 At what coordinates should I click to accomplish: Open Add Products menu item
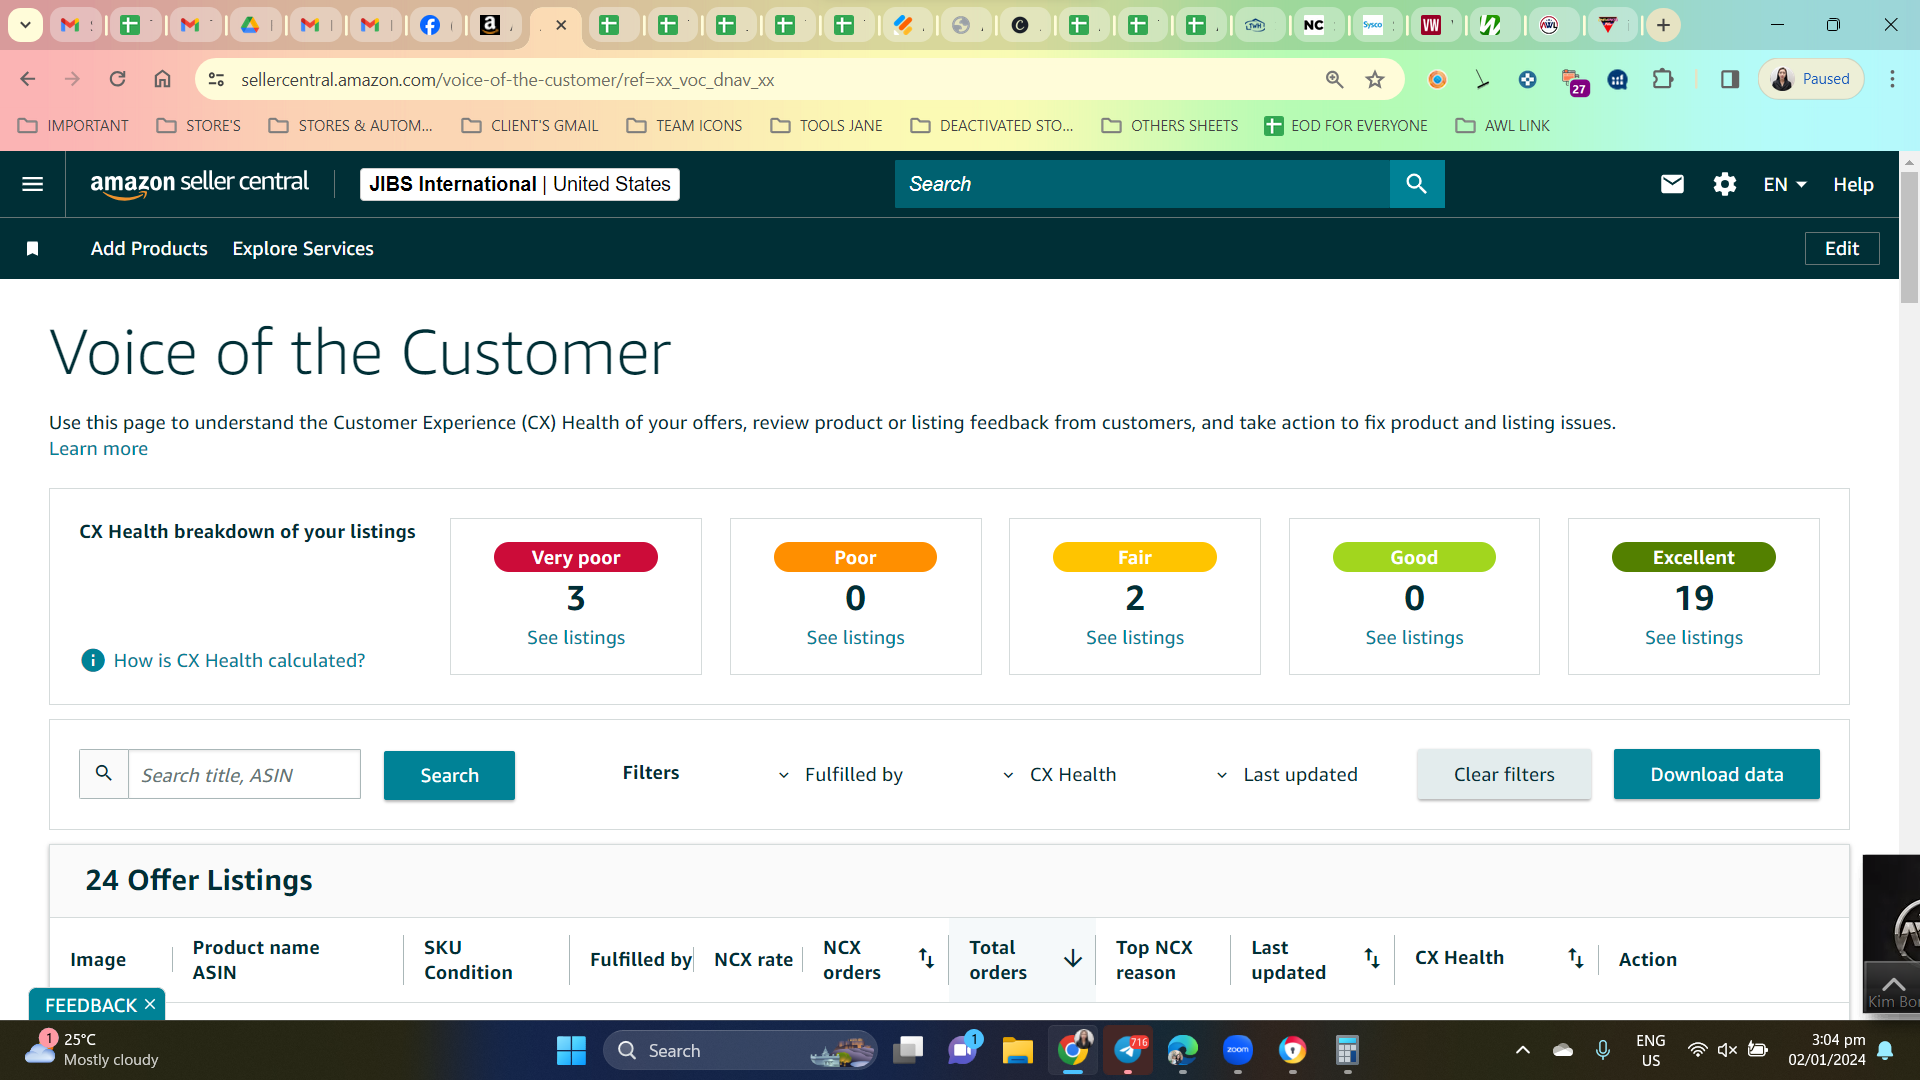click(x=149, y=249)
